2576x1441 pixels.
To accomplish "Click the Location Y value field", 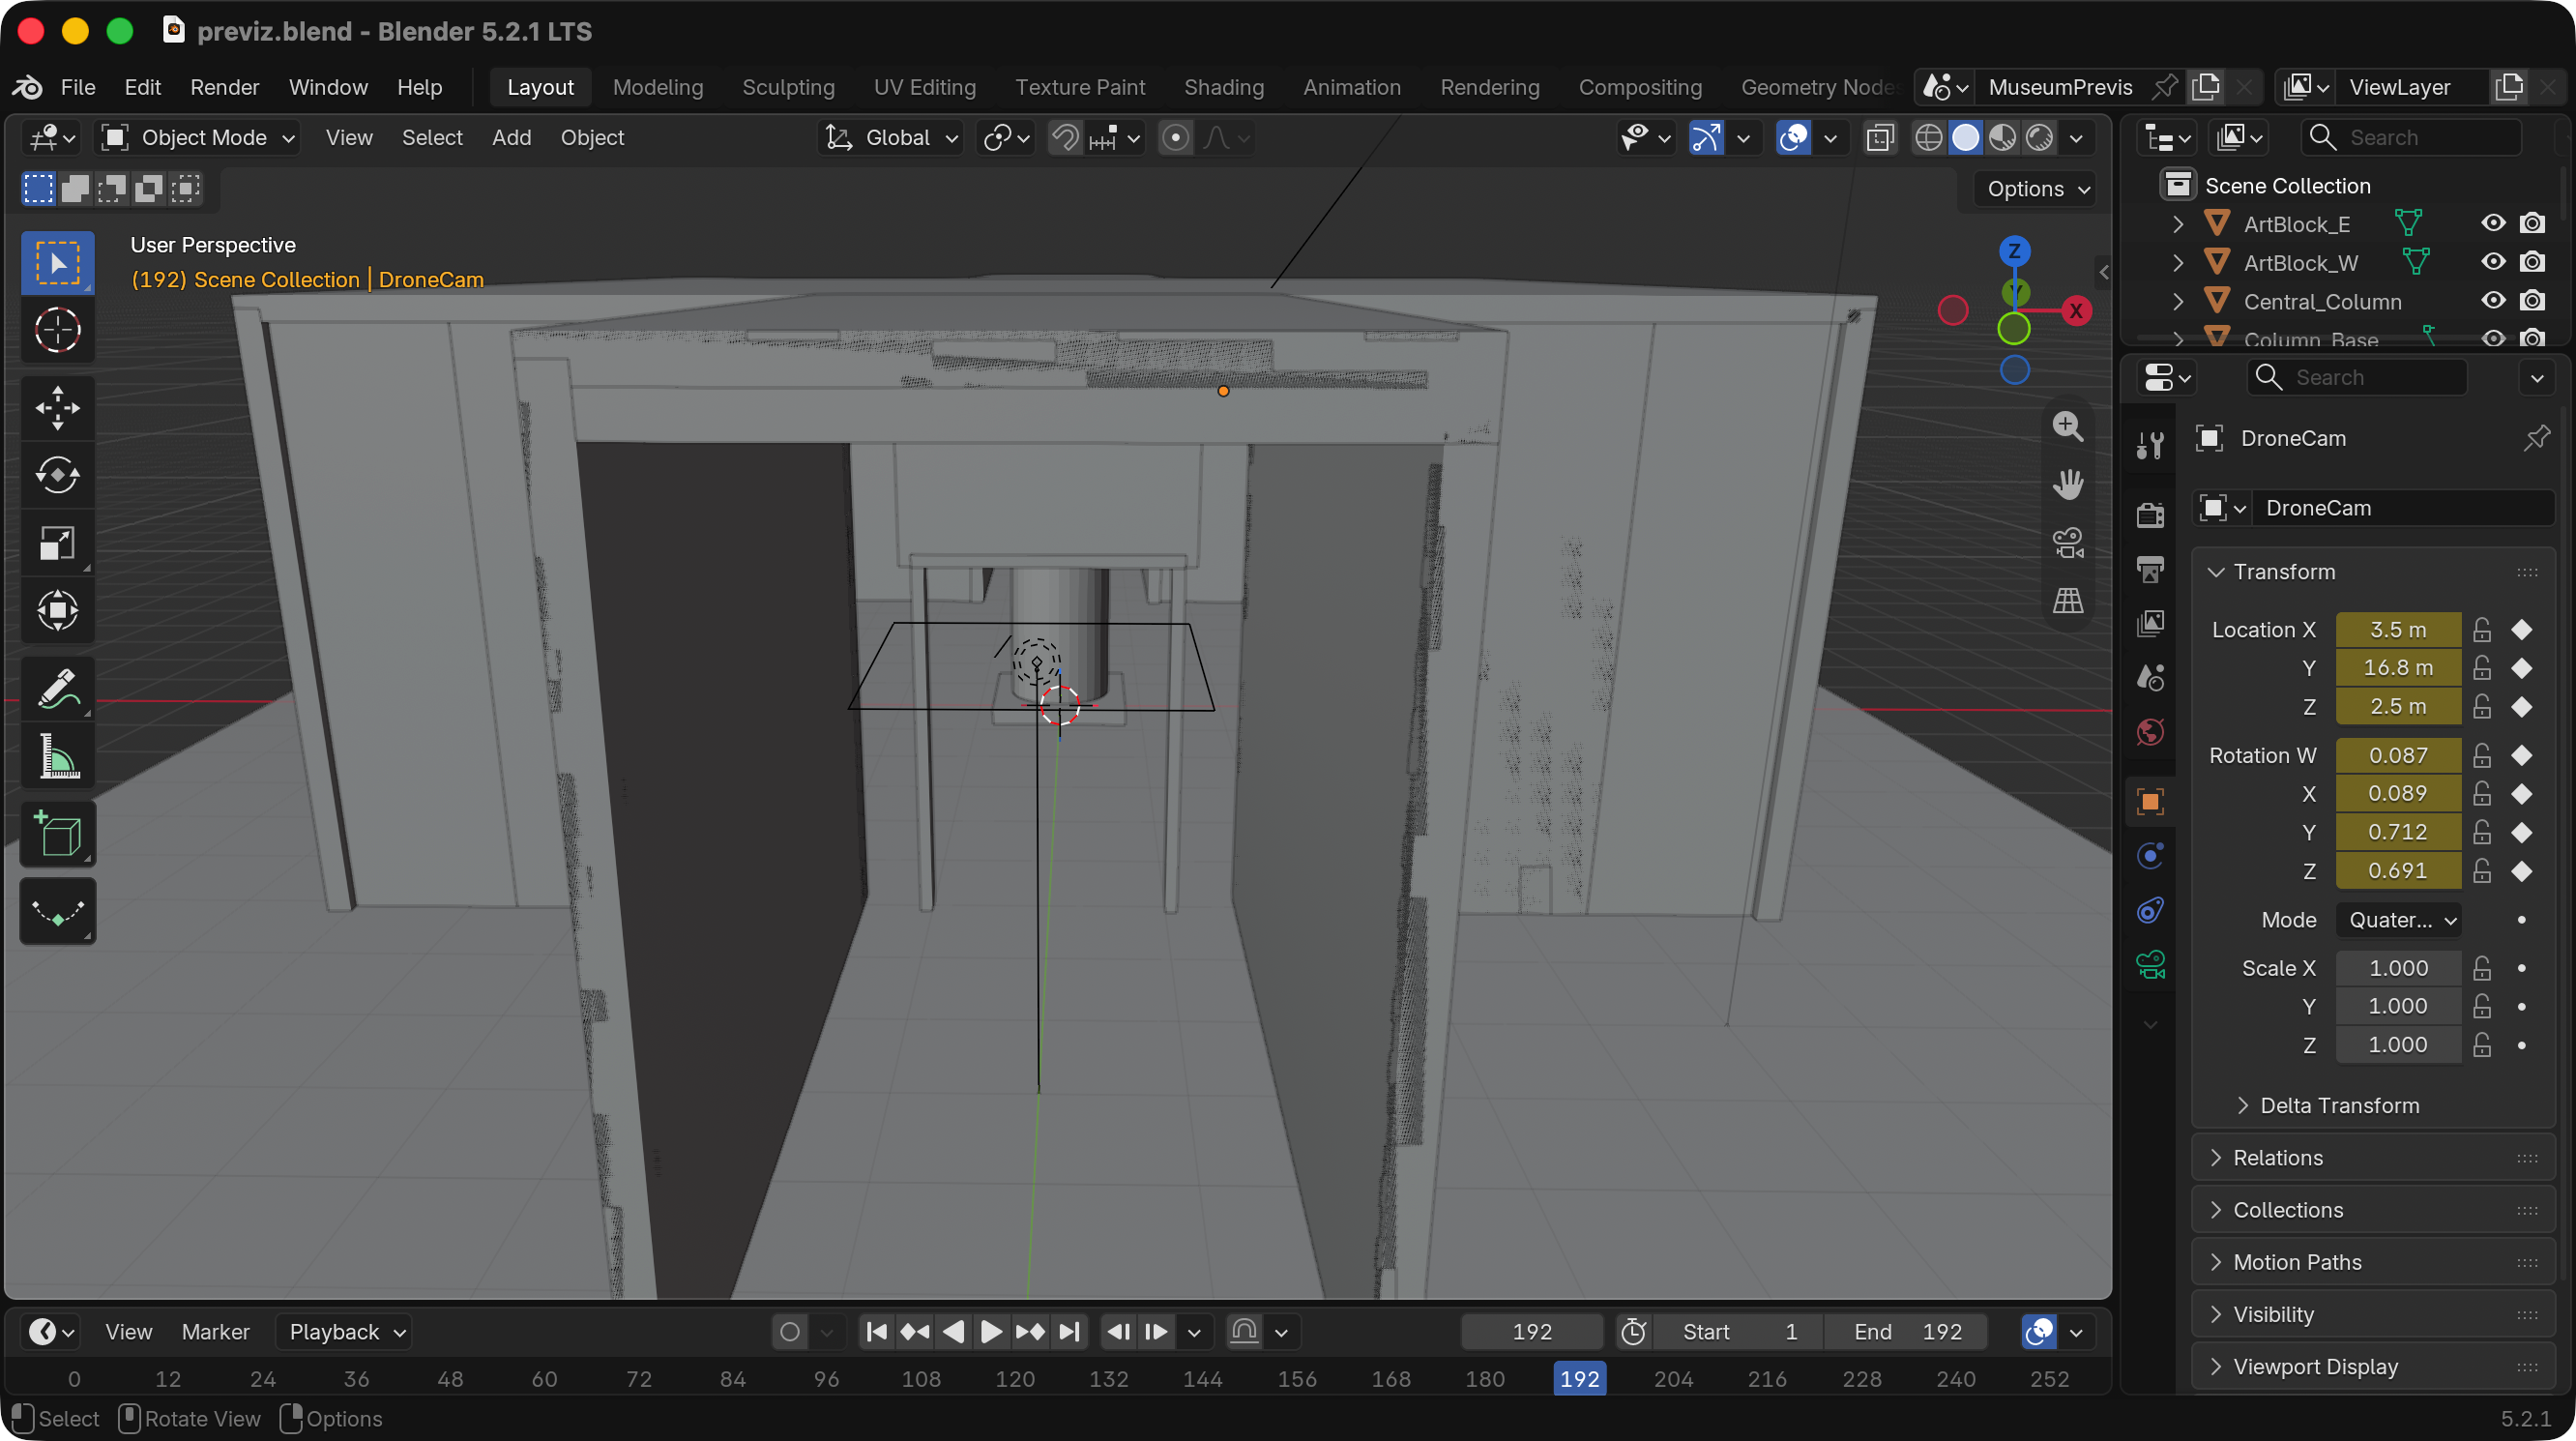I will click(2397, 668).
